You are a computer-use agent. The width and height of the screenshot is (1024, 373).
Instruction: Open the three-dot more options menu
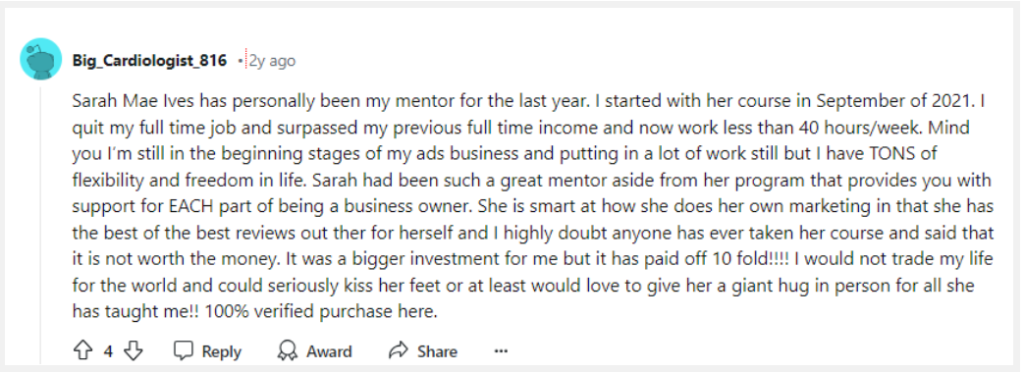click(501, 351)
